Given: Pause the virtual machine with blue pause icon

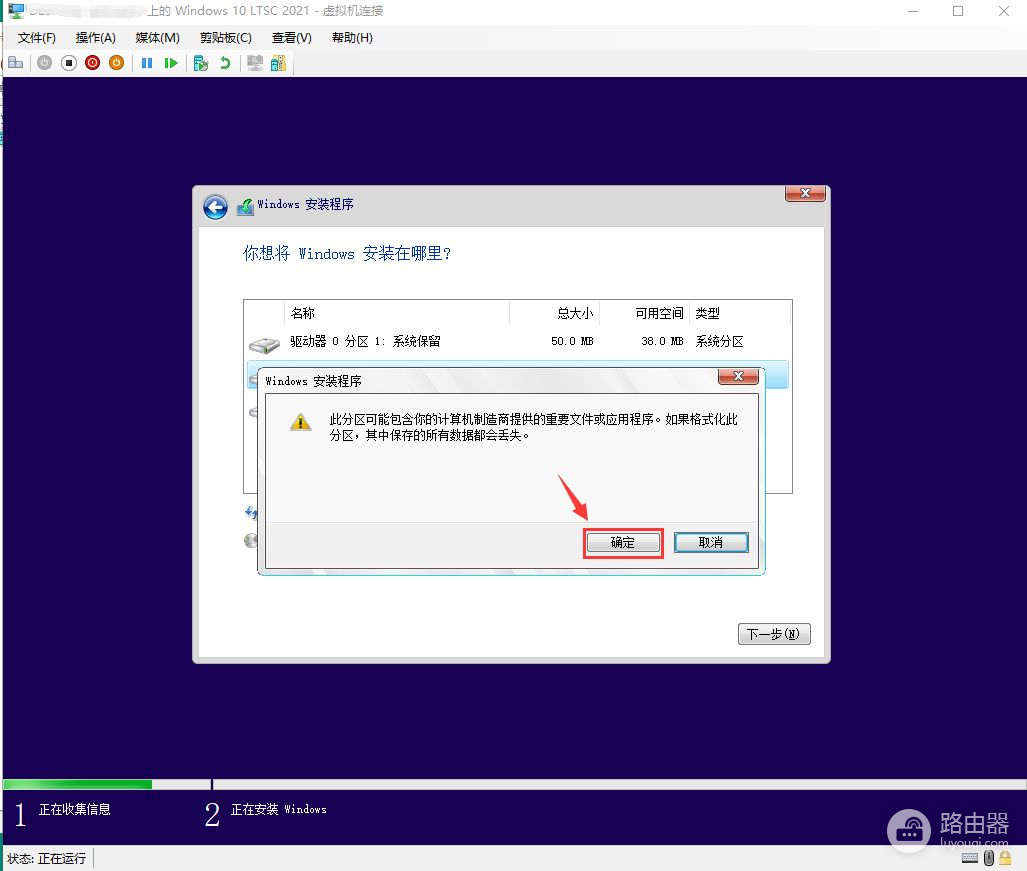Looking at the screenshot, I should click(x=147, y=63).
